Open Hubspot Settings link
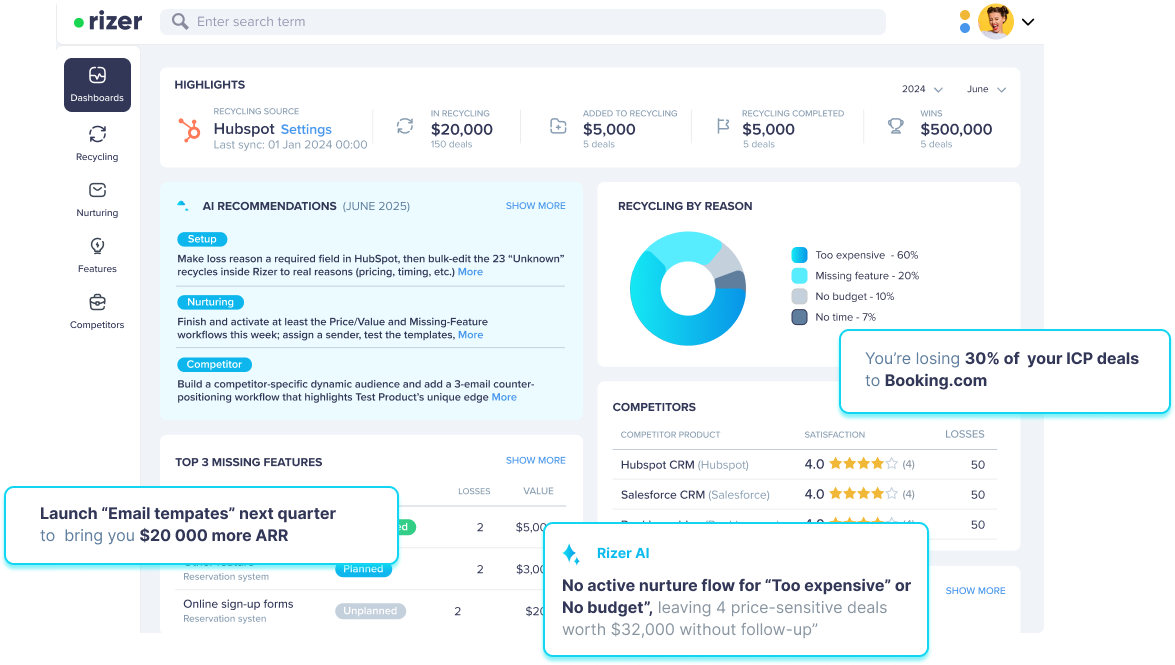 coord(306,129)
